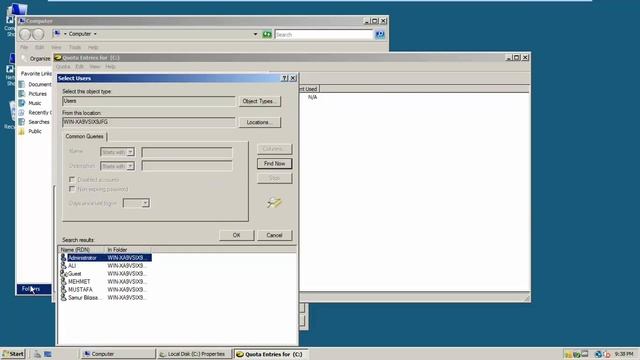Viewport: 640px width, 360px height.
Task: Open the Tools menu in Computer window
Action: 75,47
